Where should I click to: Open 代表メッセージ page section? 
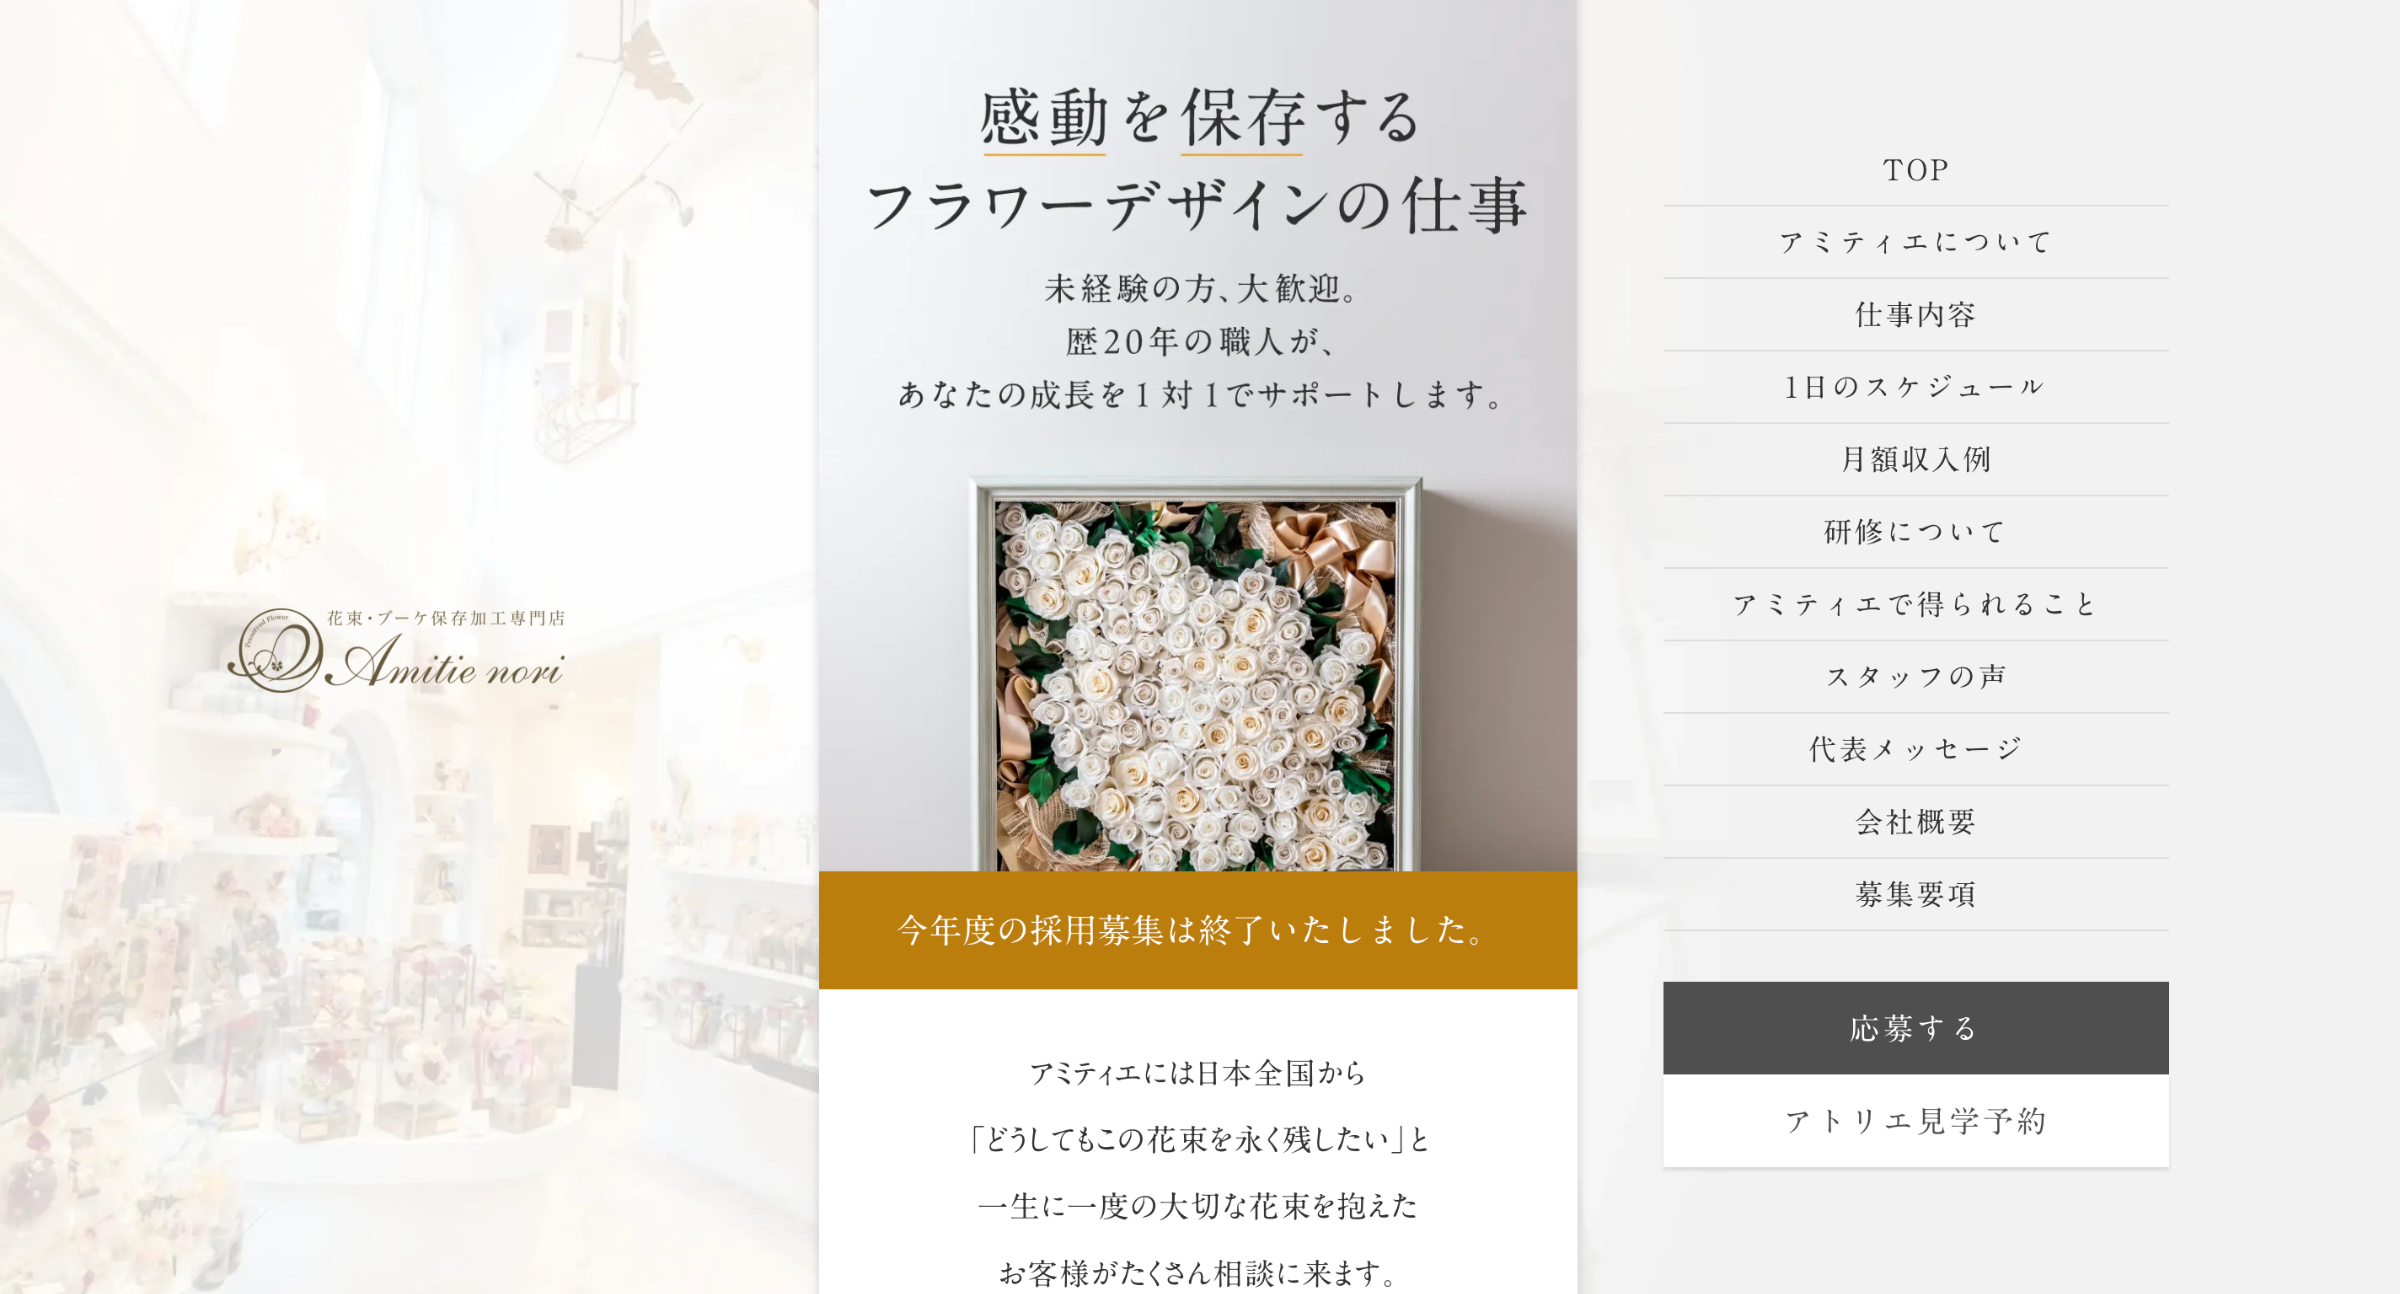(x=1915, y=749)
